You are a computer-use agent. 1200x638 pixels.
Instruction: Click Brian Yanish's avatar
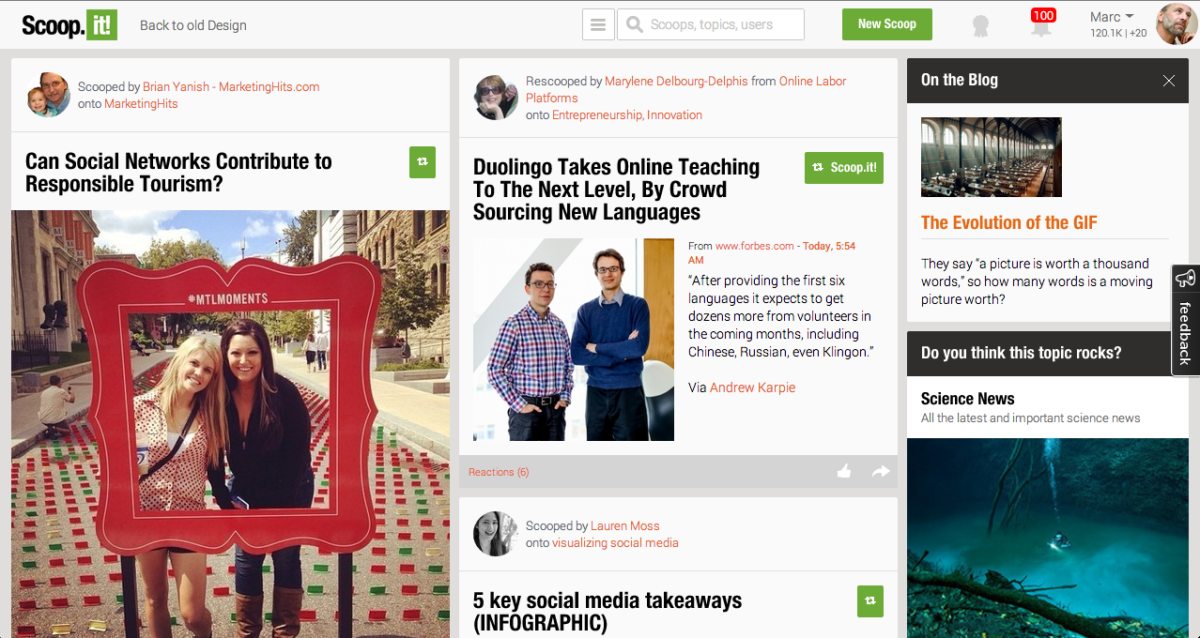point(48,95)
